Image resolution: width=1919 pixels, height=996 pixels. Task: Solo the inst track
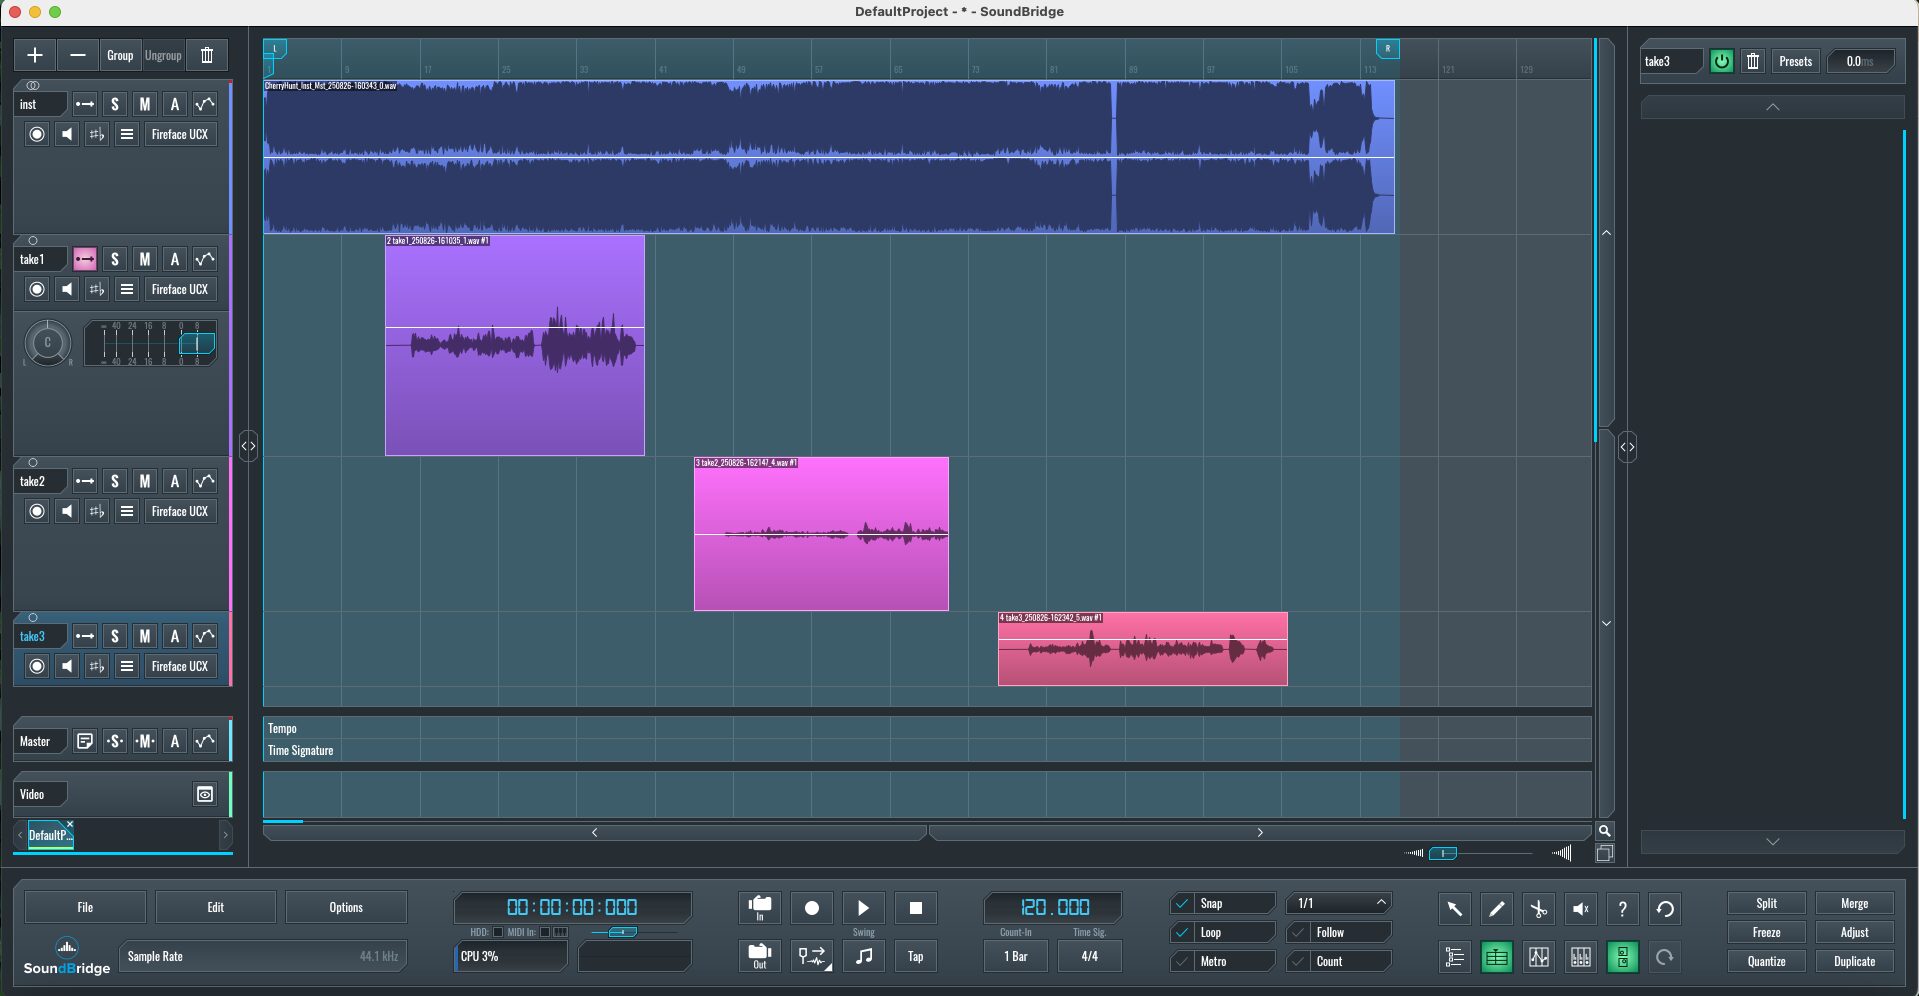[x=115, y=104]
